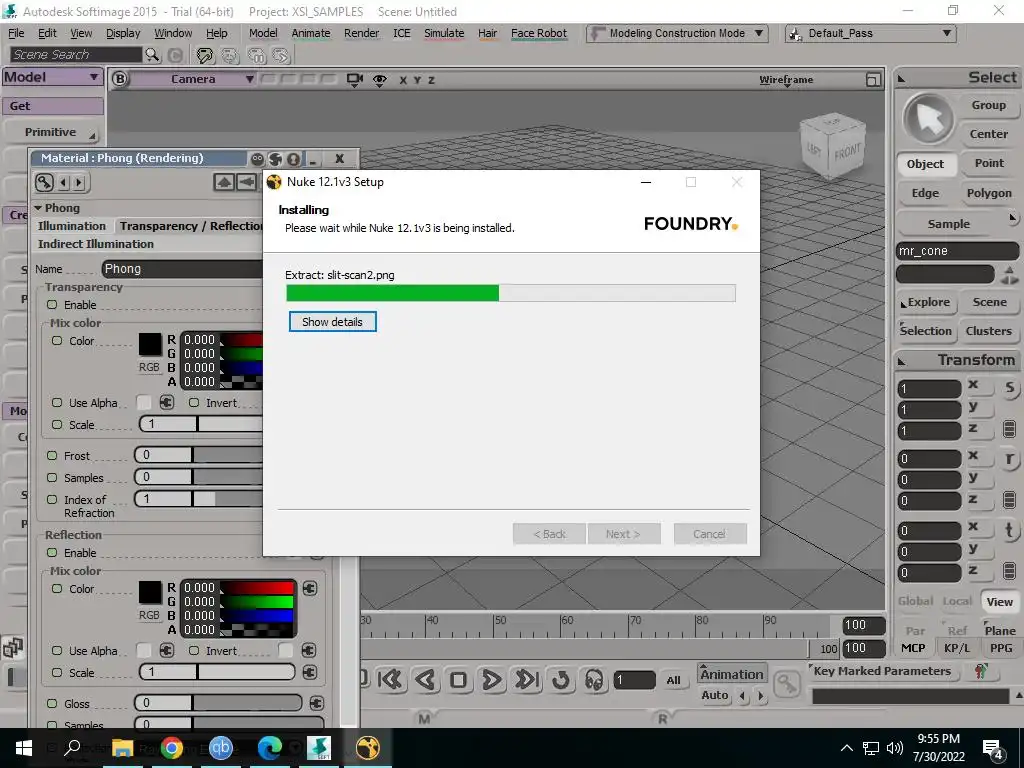Toggle the loop playback icon

pyautogui.click(x=560, y=680)
